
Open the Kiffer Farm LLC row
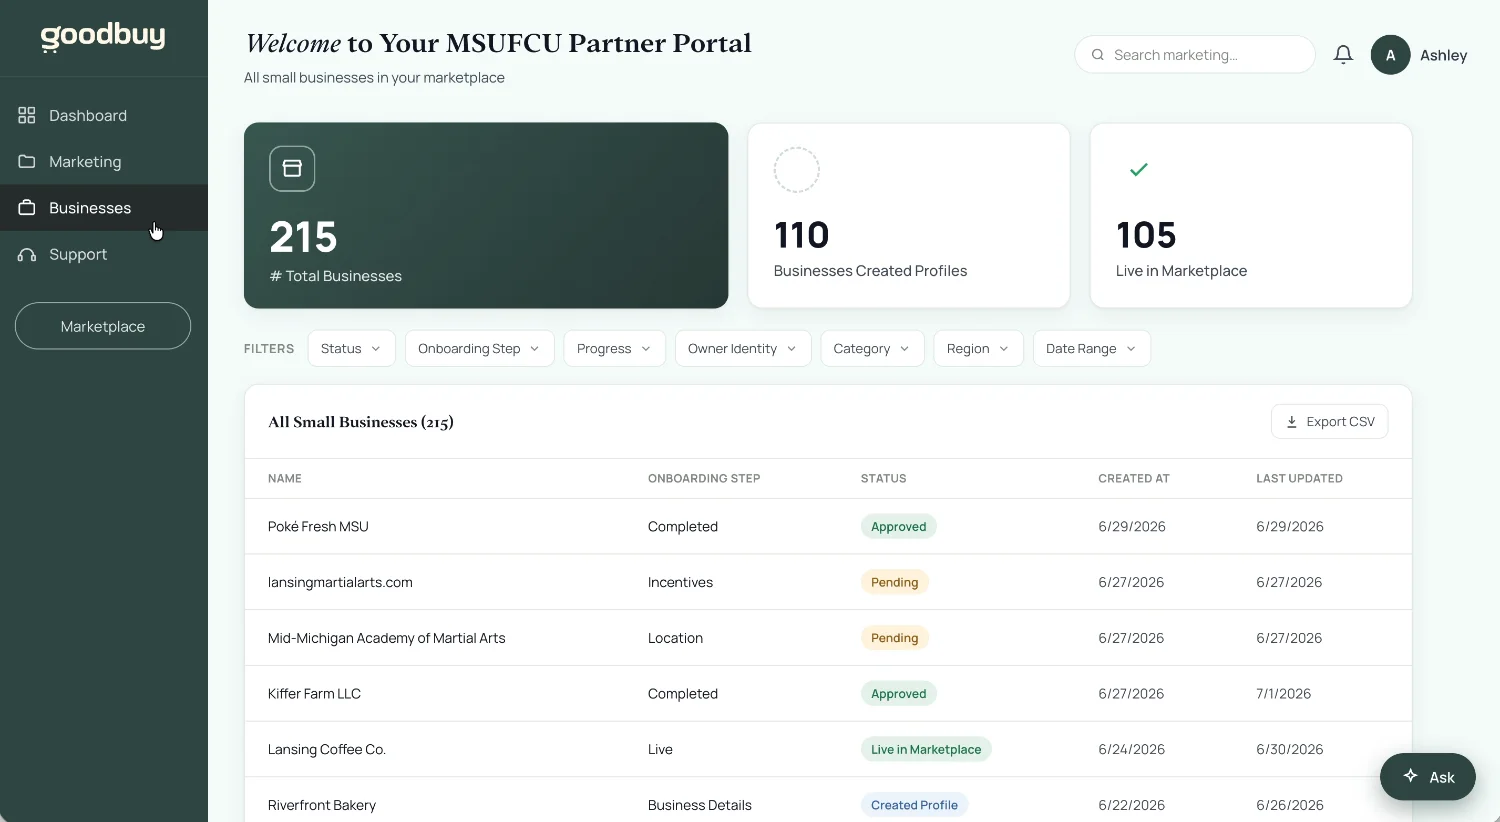pos(828,694)
